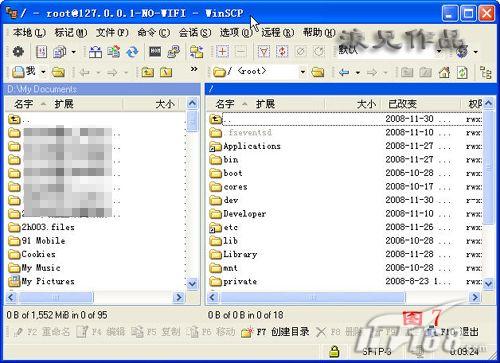The height and width of the screenshot is (363, 500).
Task: Click the right arrow of the local horizontal scrollbar
Action: (x=179, y=297)
